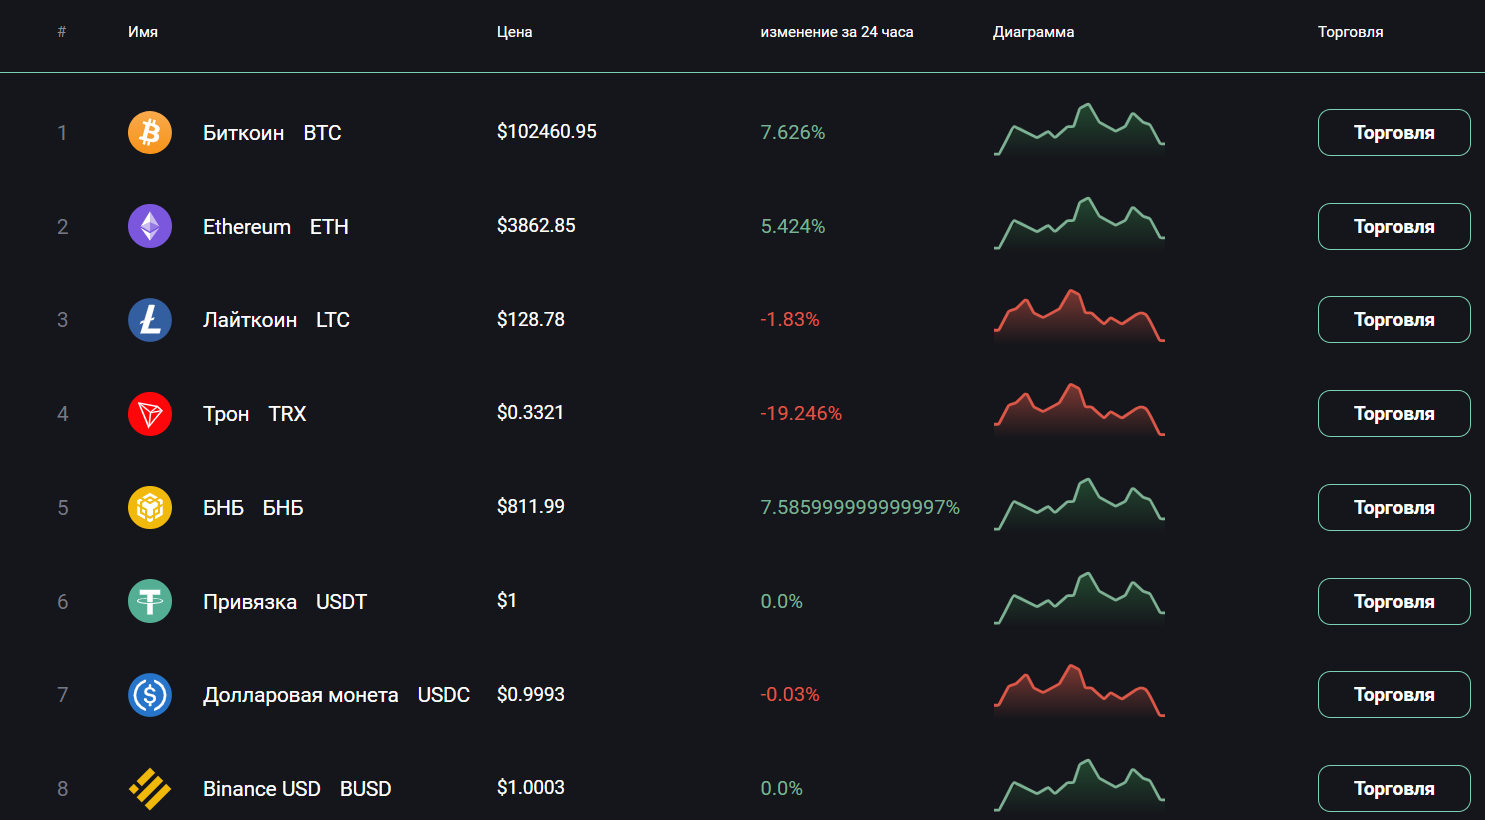Select the Litecoin blue coin icon
Screen dimensions: 1485x820
pyautogui.click(x=150, y=320)
